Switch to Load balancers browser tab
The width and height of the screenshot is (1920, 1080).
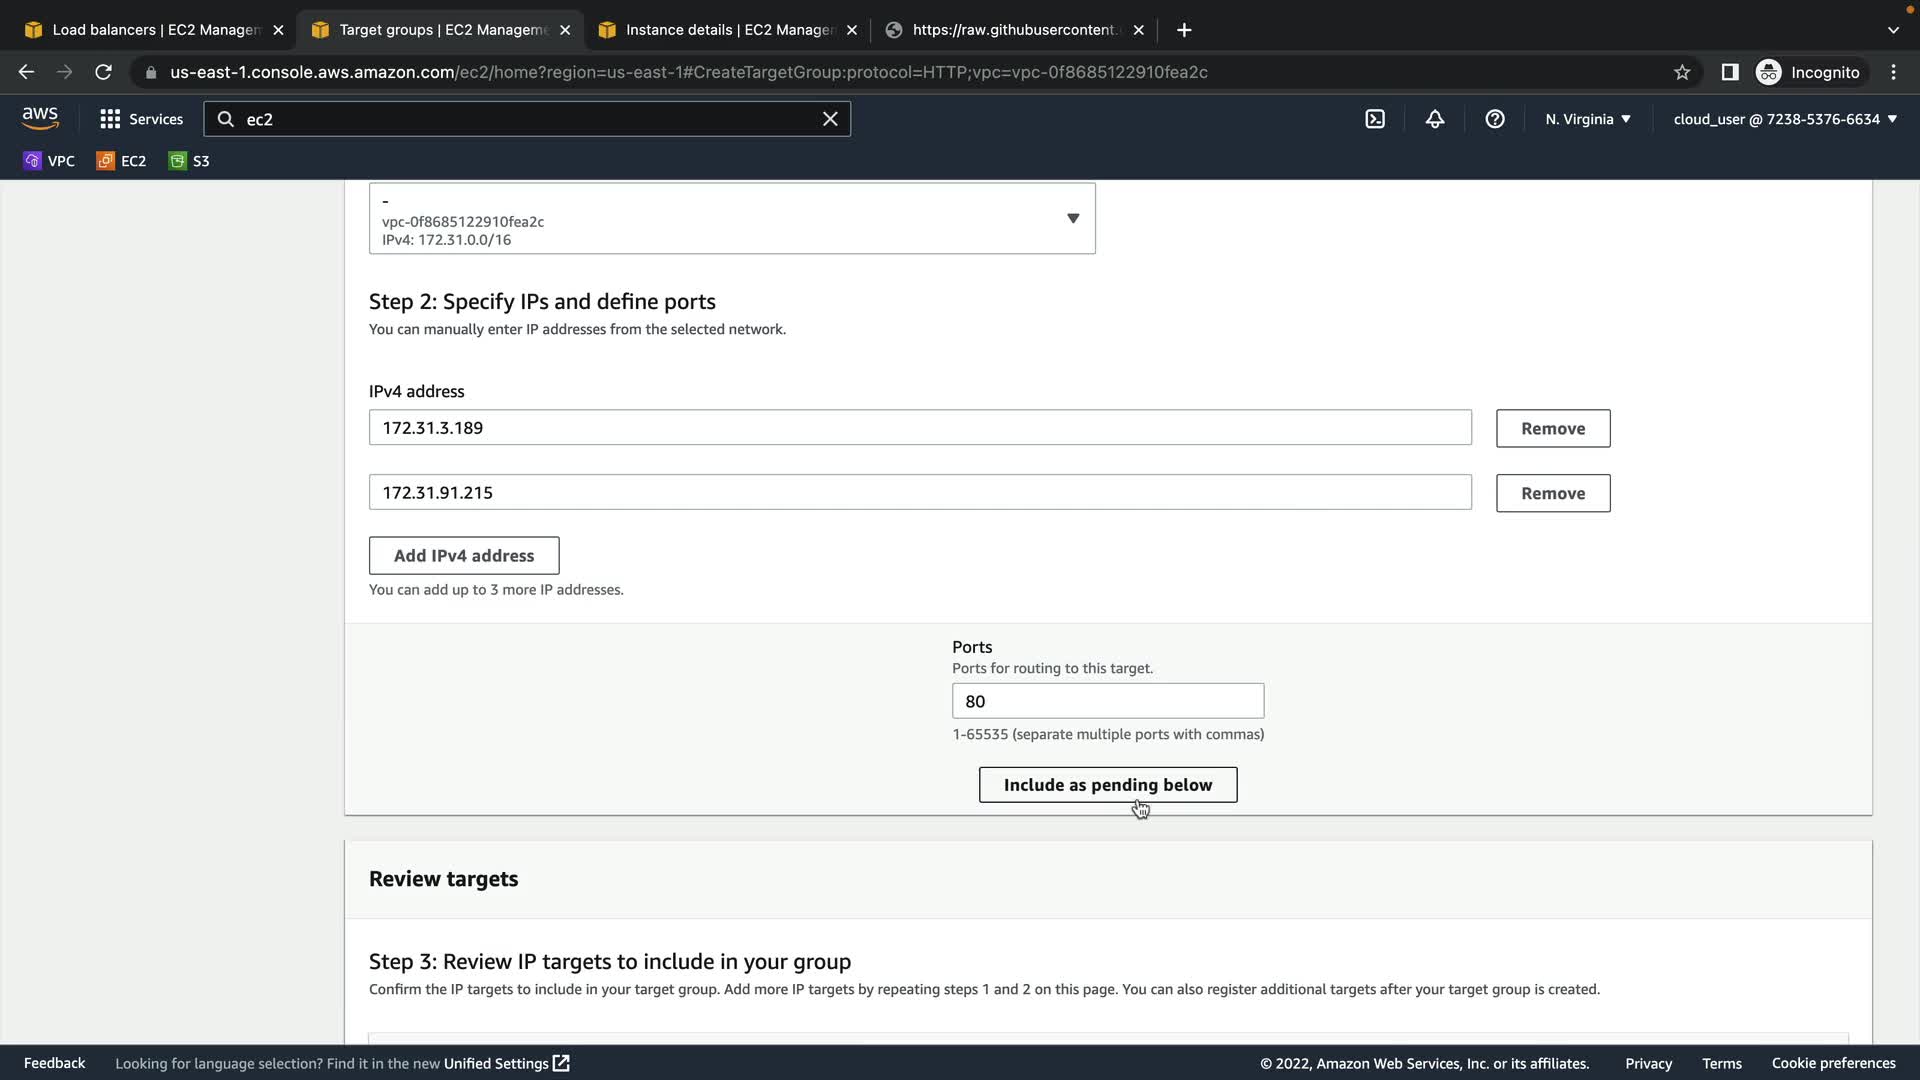(x=155, y=30)
